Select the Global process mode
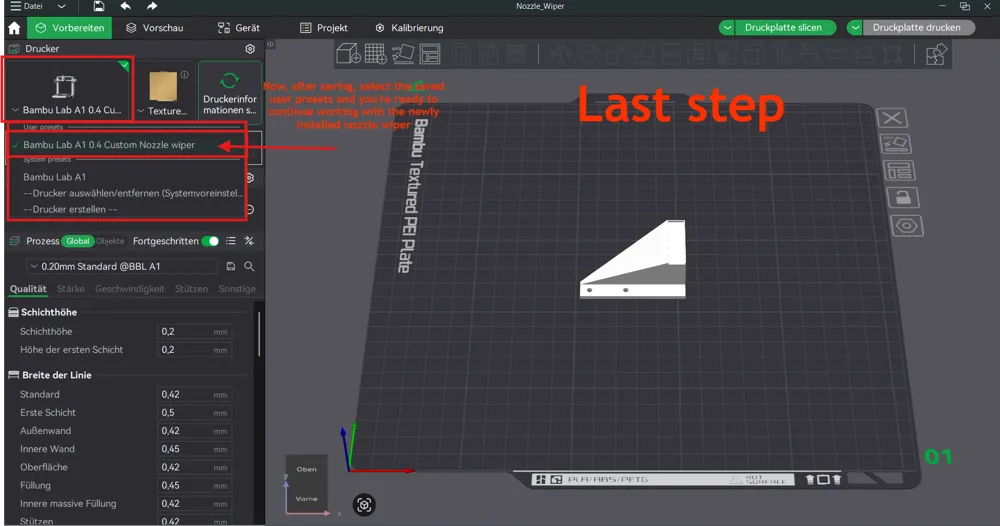This screenshot has height=526, width=1000. pyautogui.click(x=78, y=241)
